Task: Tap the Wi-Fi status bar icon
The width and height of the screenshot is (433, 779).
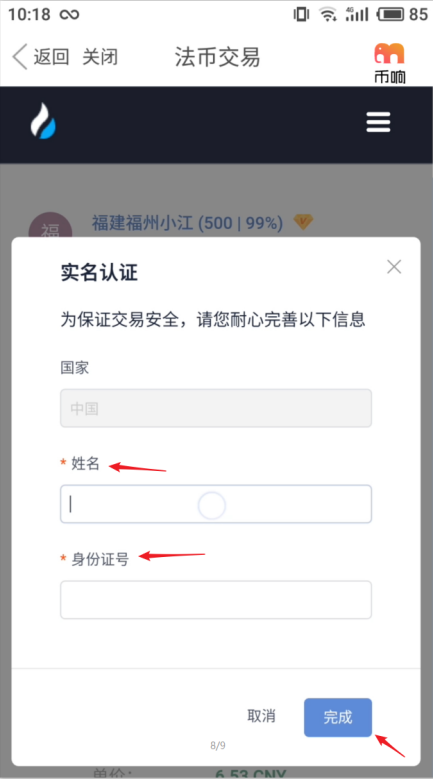Action: coord(328,14)
